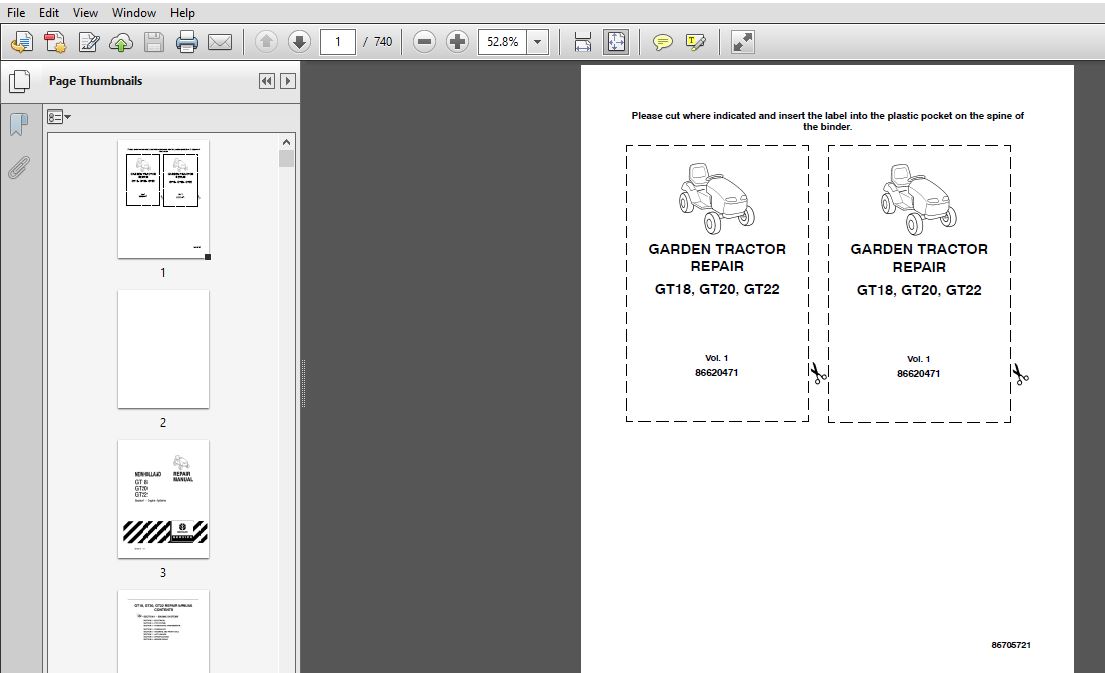This screenshot has height=673, width=1105.
Task: Open the Help menu
Action: click(182, 13)
